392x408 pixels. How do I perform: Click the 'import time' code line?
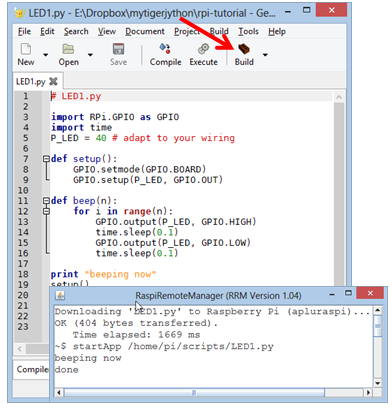click(81, 127)
